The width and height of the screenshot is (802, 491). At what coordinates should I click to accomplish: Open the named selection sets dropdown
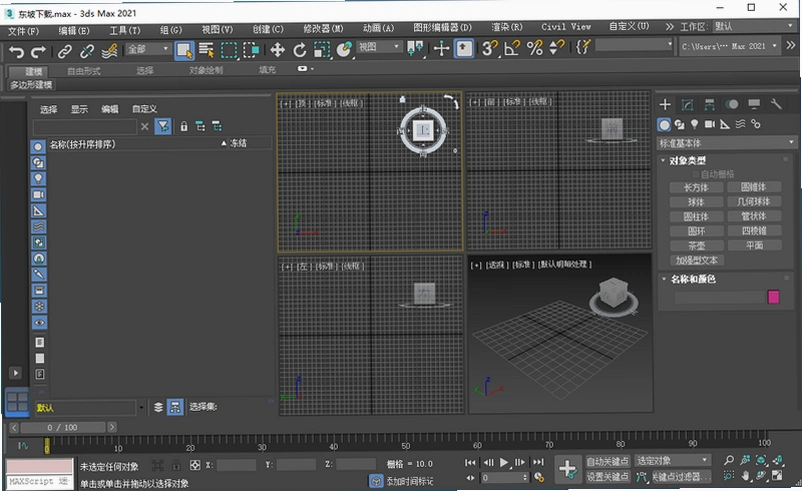pyautogui.click(x=633, y=46)
